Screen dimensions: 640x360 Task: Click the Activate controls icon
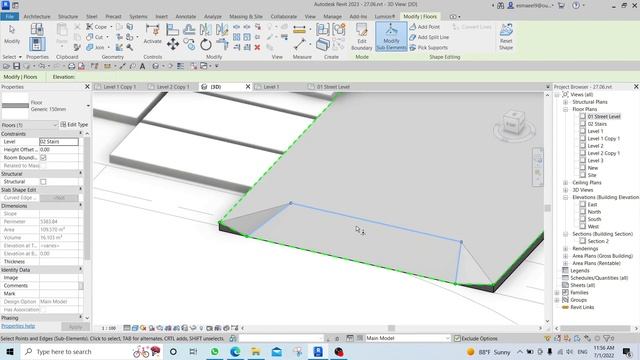pyautogui.click(x=152, y=34)
